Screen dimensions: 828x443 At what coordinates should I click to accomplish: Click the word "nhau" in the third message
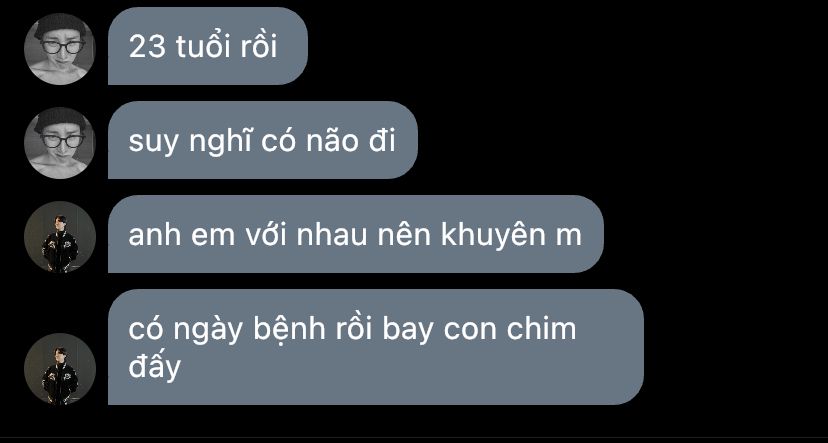332,235
